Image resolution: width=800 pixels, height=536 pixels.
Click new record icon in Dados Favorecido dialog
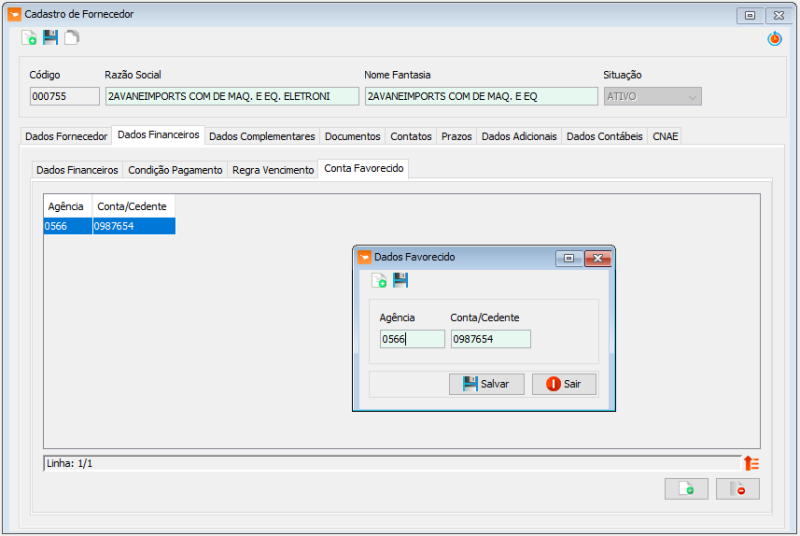tap(379, 280)
